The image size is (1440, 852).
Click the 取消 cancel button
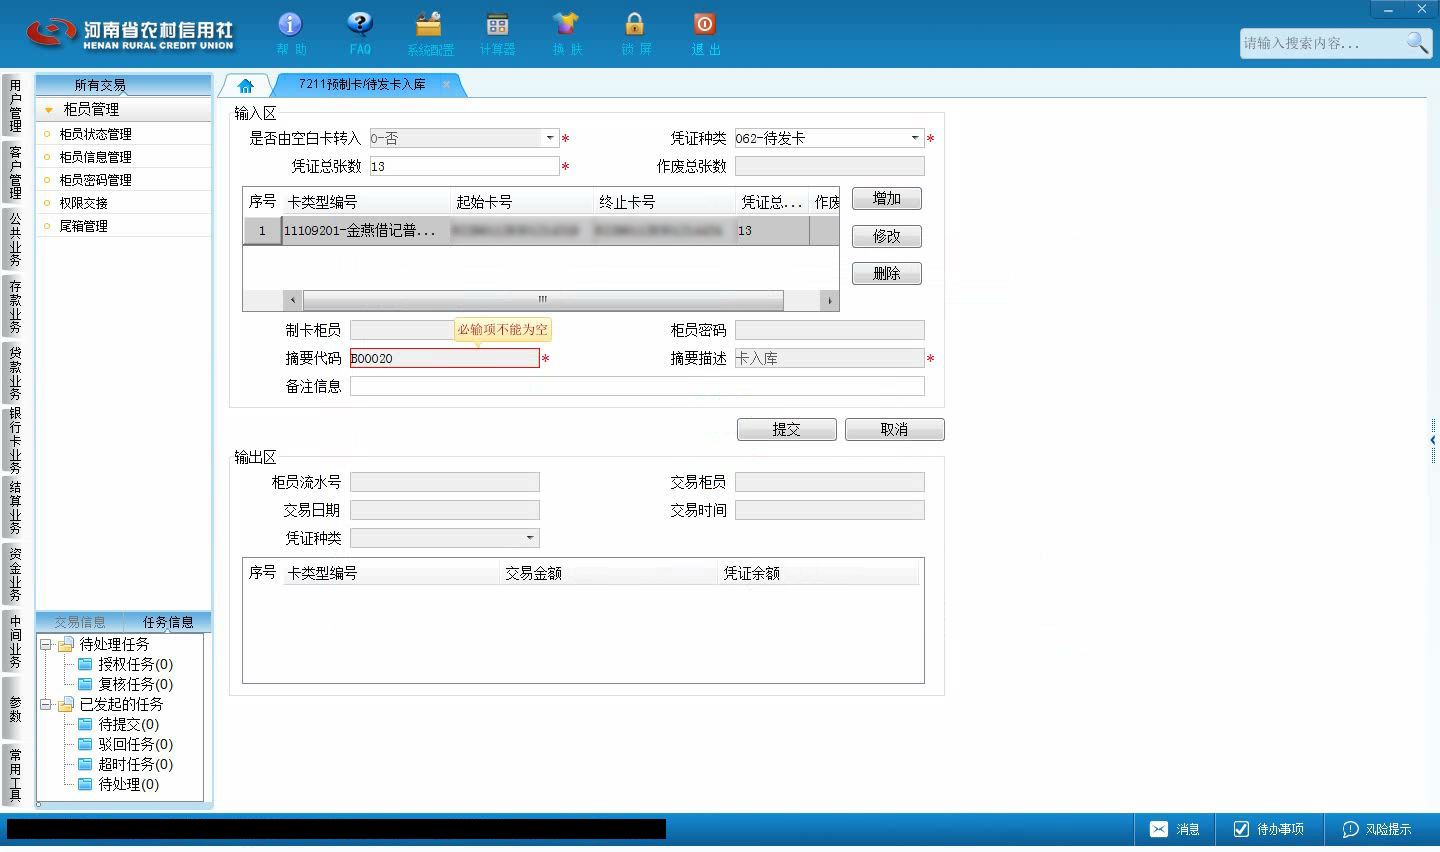(x=895, y=429)
